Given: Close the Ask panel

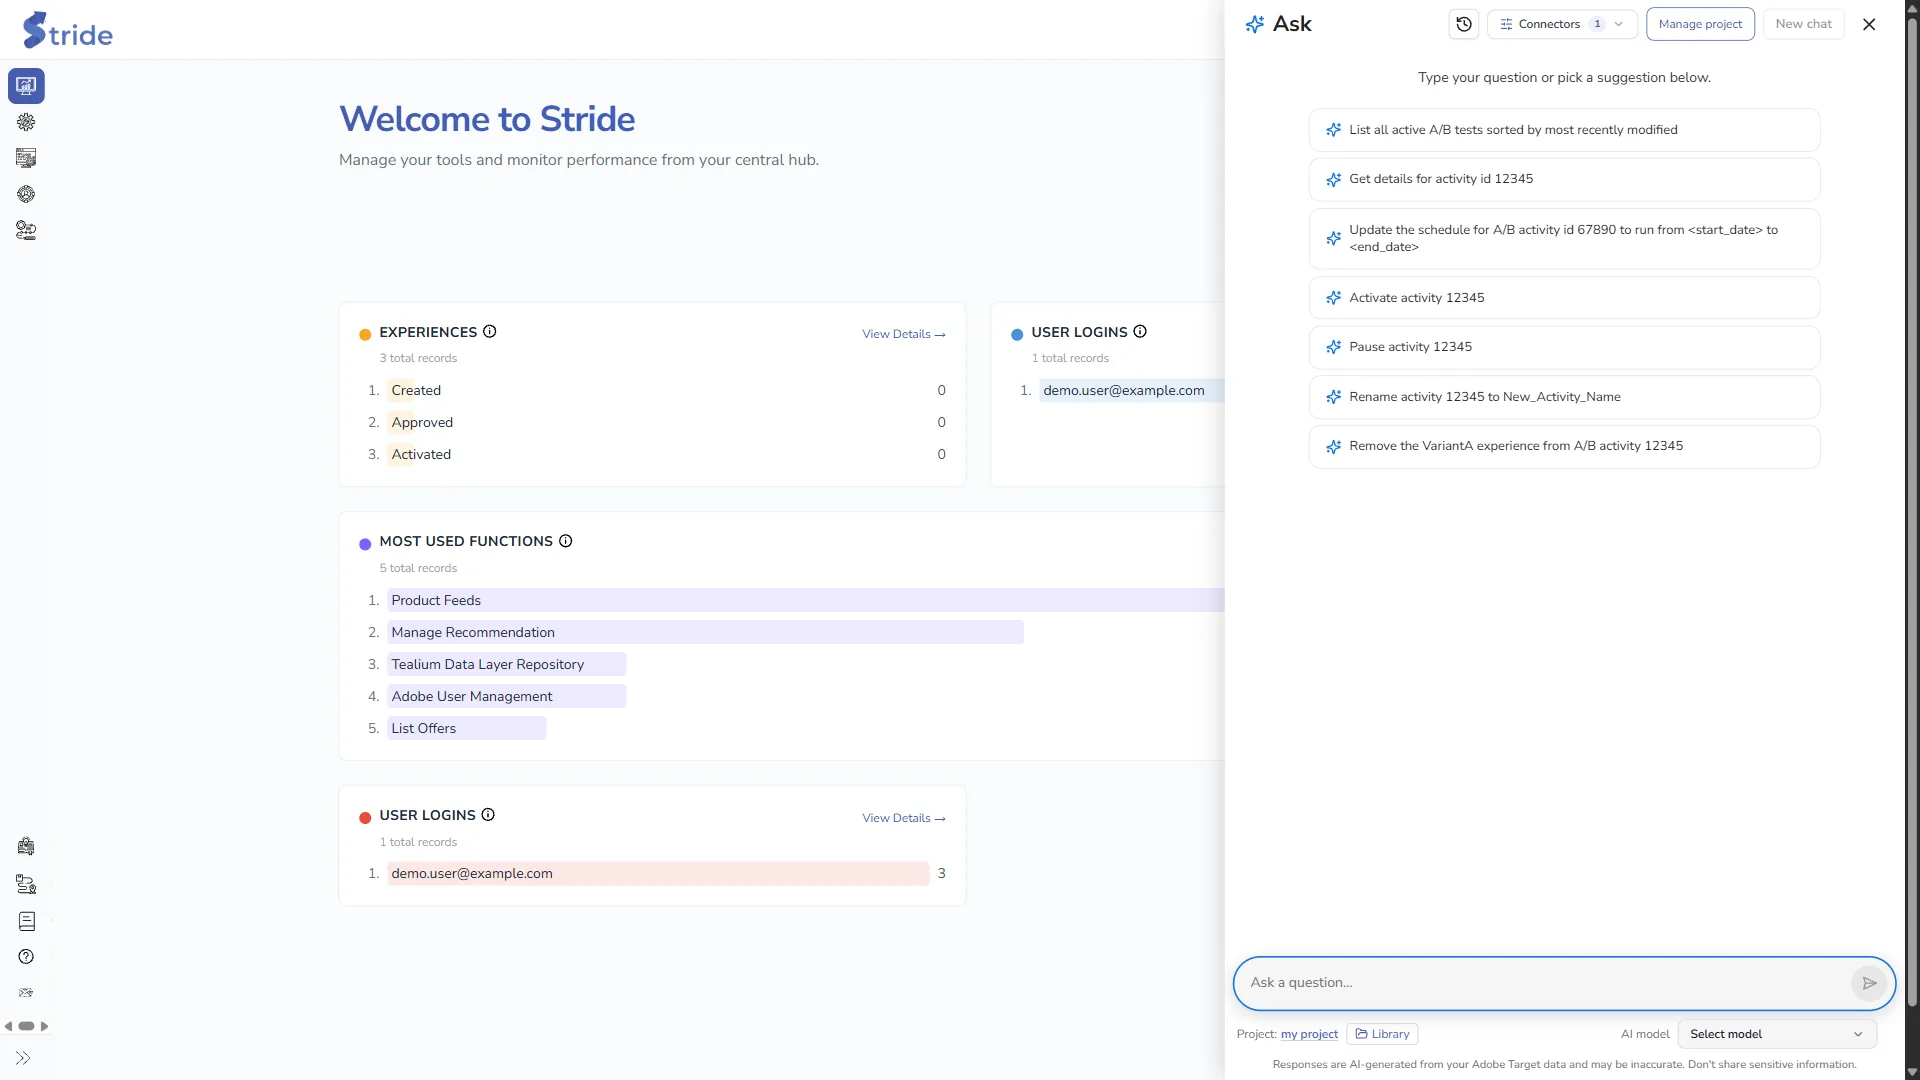Looking at the screenshot, I should 1869,24.
